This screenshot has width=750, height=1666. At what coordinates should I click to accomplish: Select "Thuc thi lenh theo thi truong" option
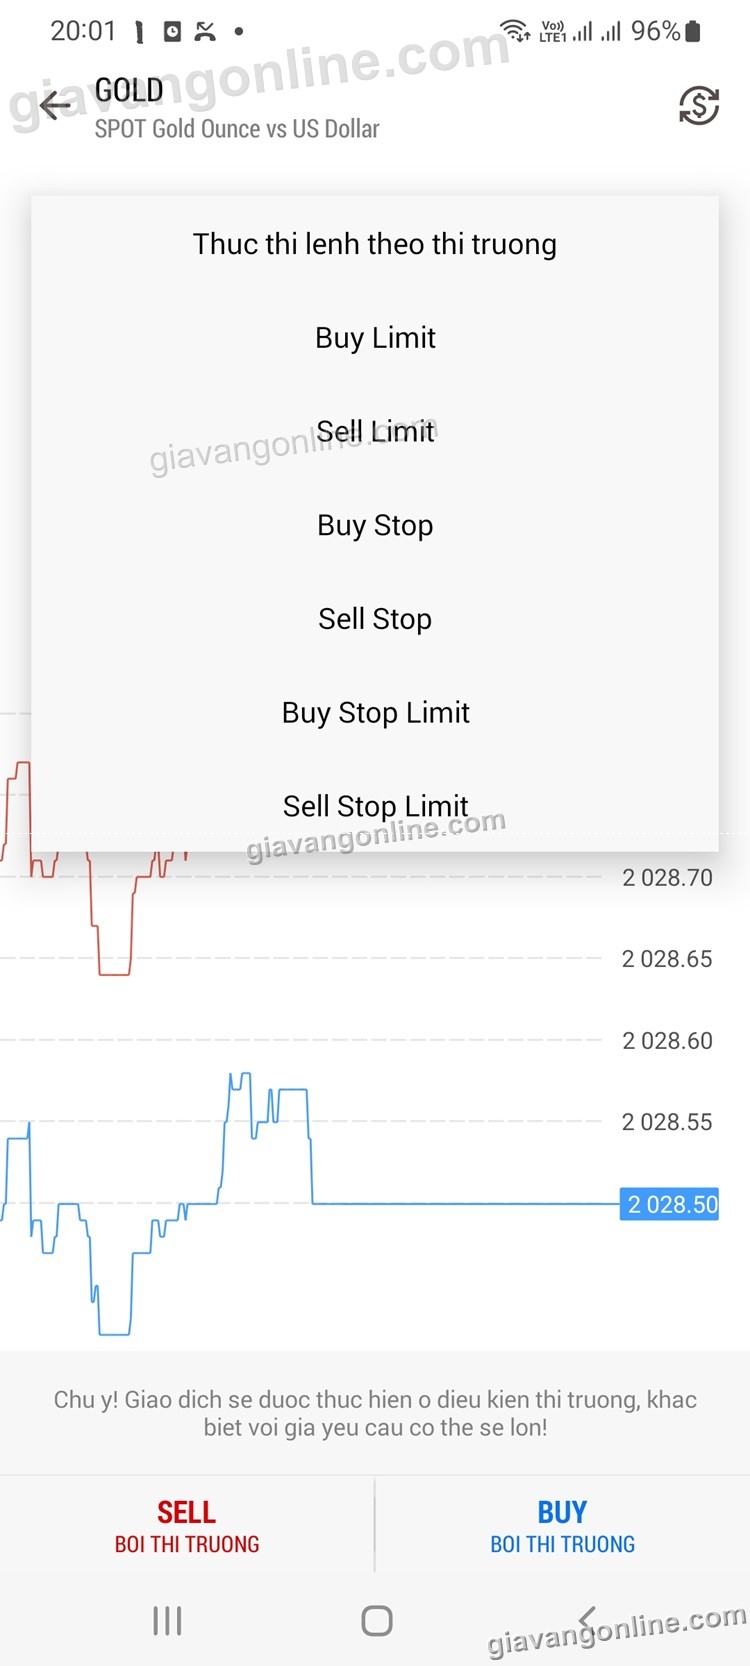[375, 244]
